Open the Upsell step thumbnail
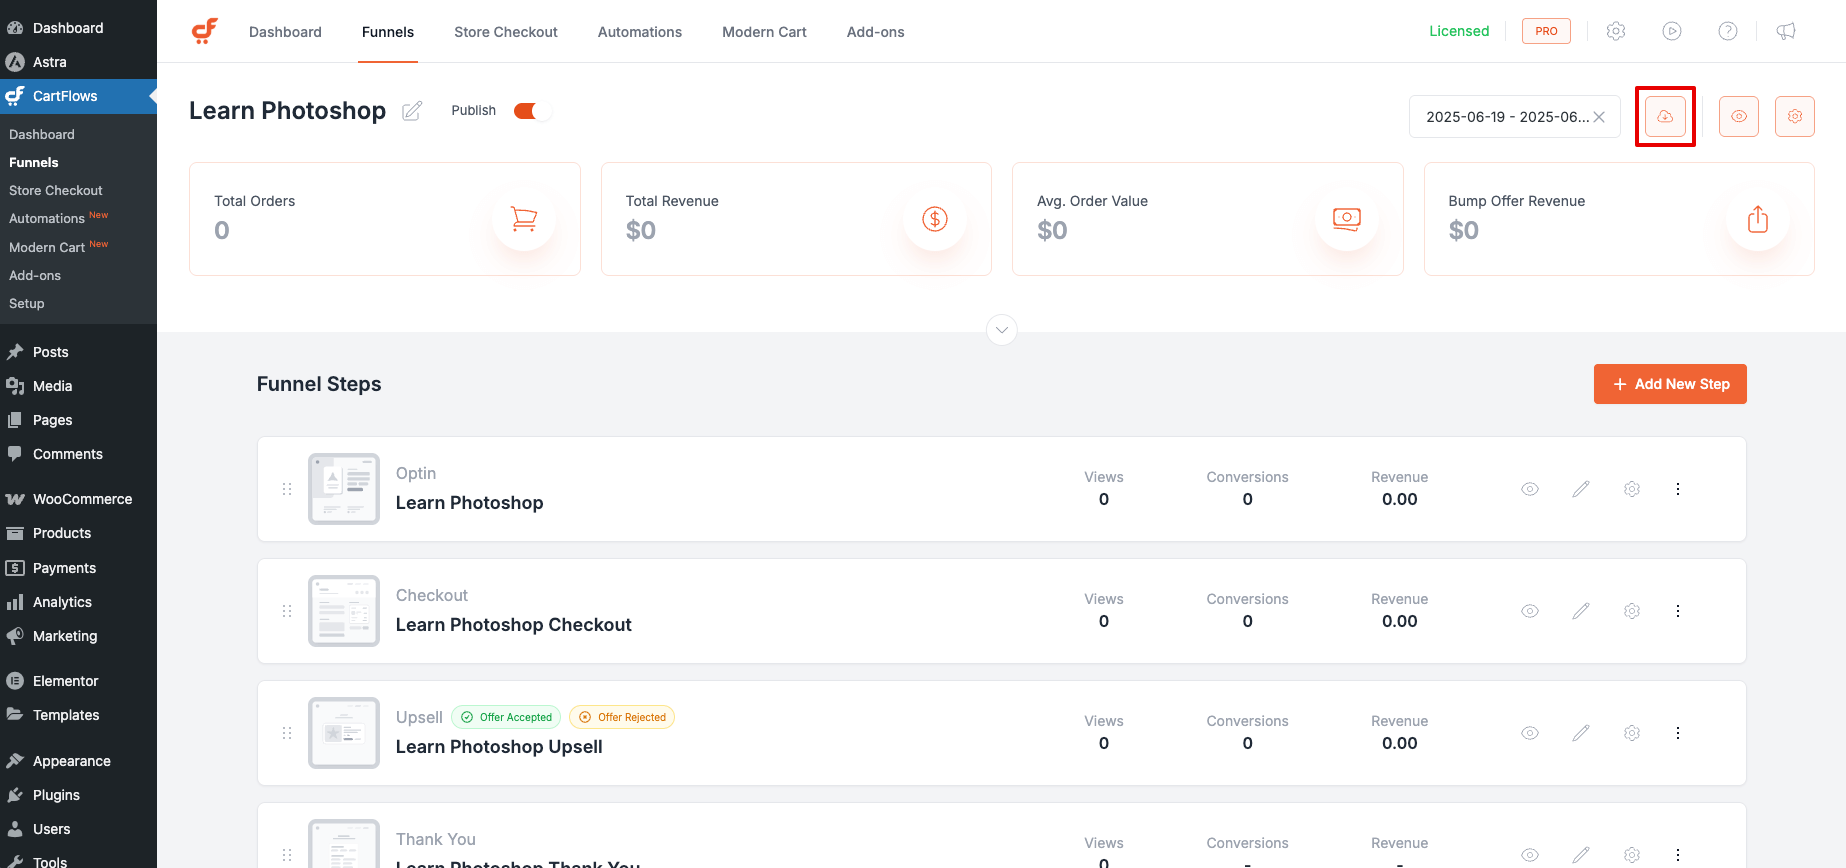1846x868 pixels. (344, 733)
